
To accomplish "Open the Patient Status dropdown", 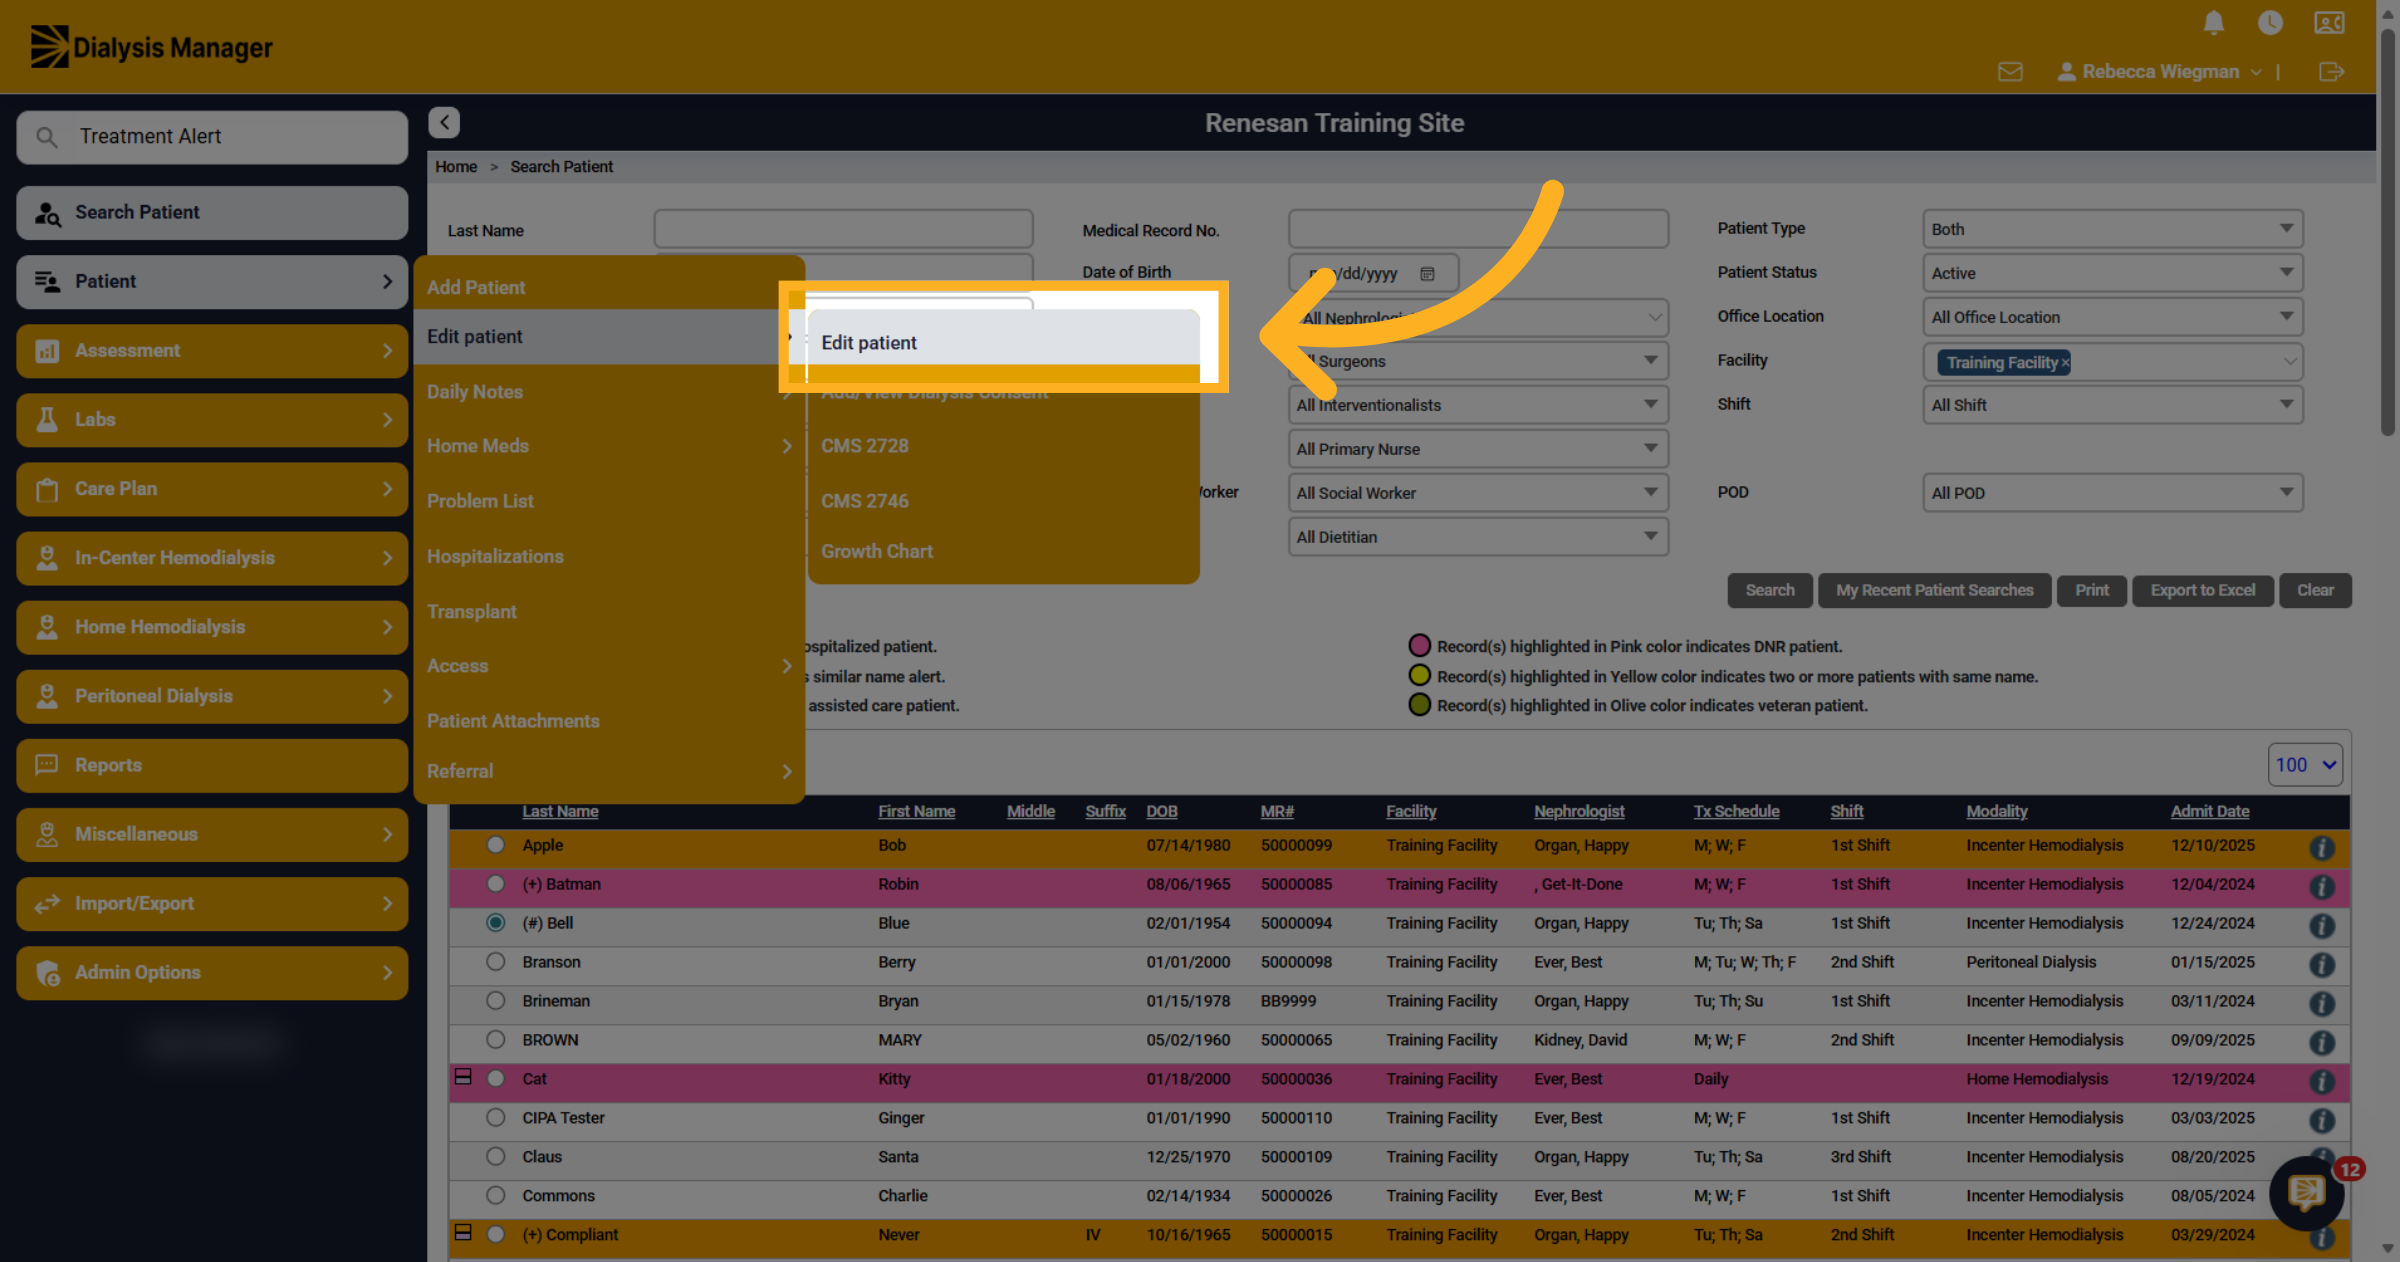I will 2112,273.
